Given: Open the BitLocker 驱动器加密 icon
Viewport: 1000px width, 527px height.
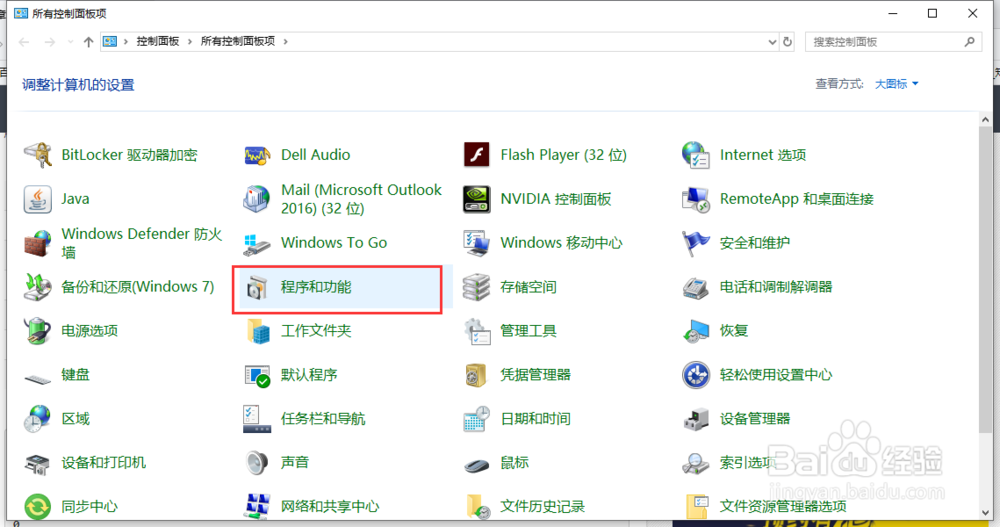Looking at the screenshot, I should click(38, 155).
